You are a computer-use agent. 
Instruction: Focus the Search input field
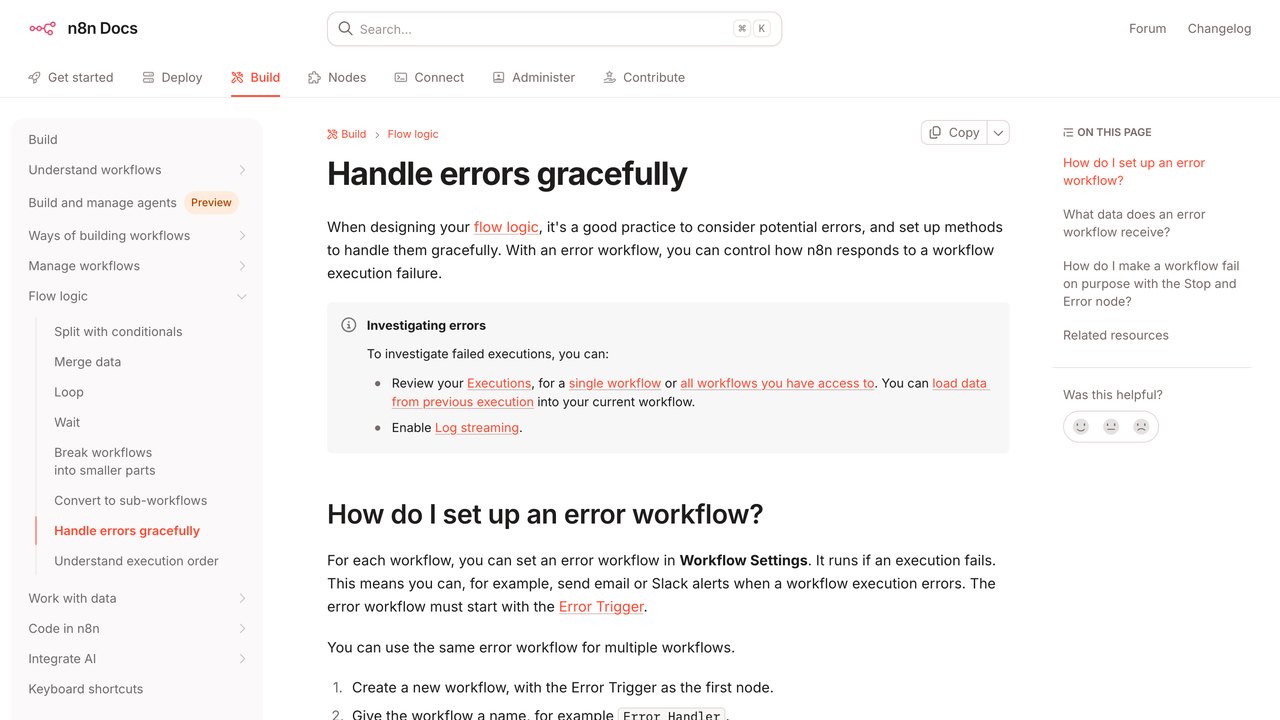point(554,29)
